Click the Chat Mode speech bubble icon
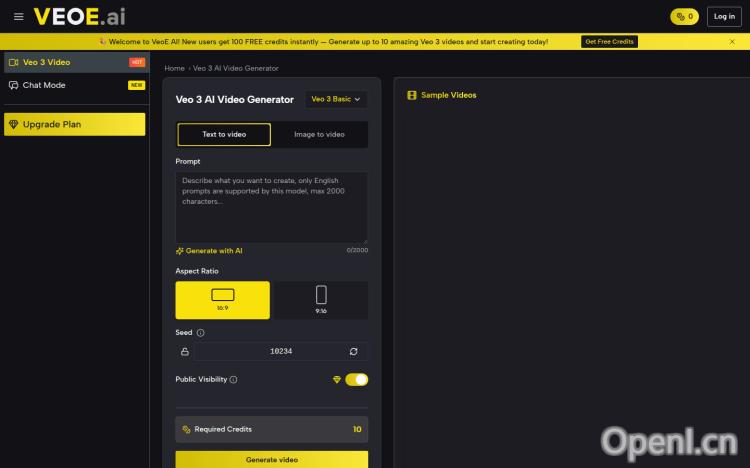 coord(13,85)
